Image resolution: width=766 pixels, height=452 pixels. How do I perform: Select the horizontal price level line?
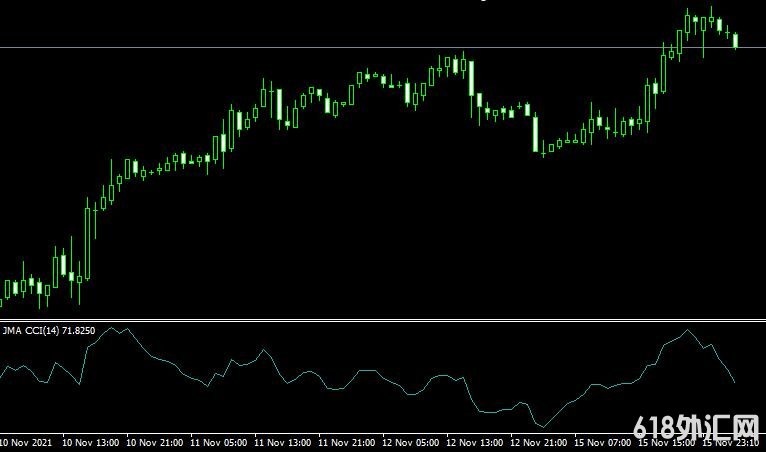pos(383,47)
